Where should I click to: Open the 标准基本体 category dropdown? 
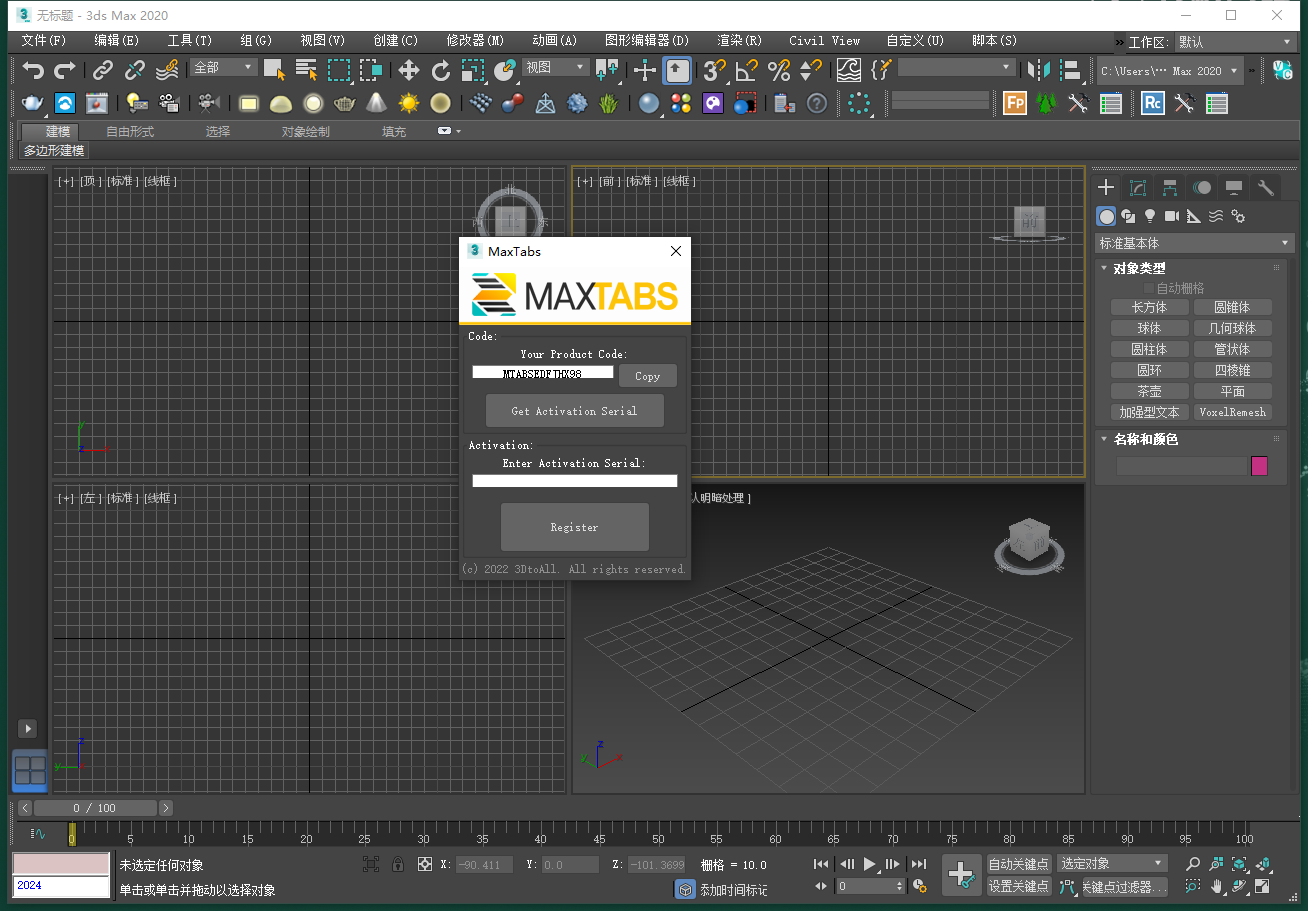[x=1194, y=243]
